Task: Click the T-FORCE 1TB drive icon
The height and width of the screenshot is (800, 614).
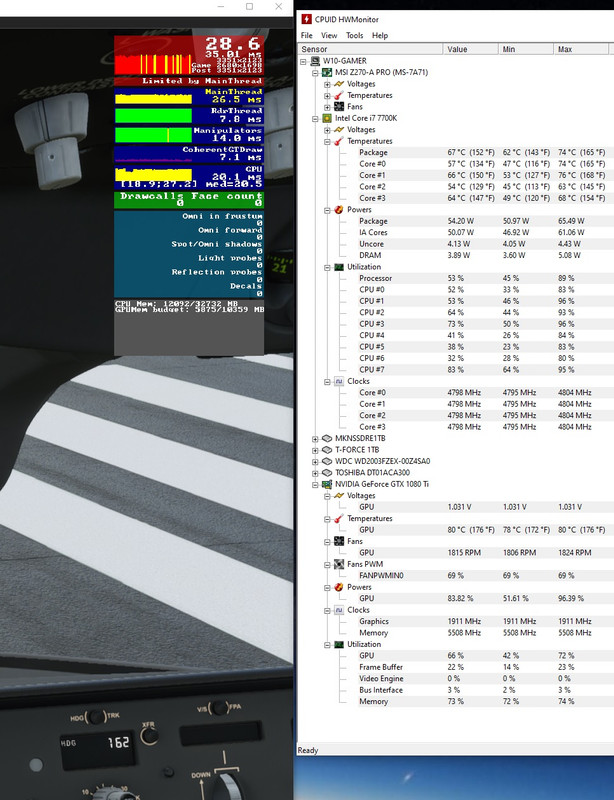Action: pos(327,450)
